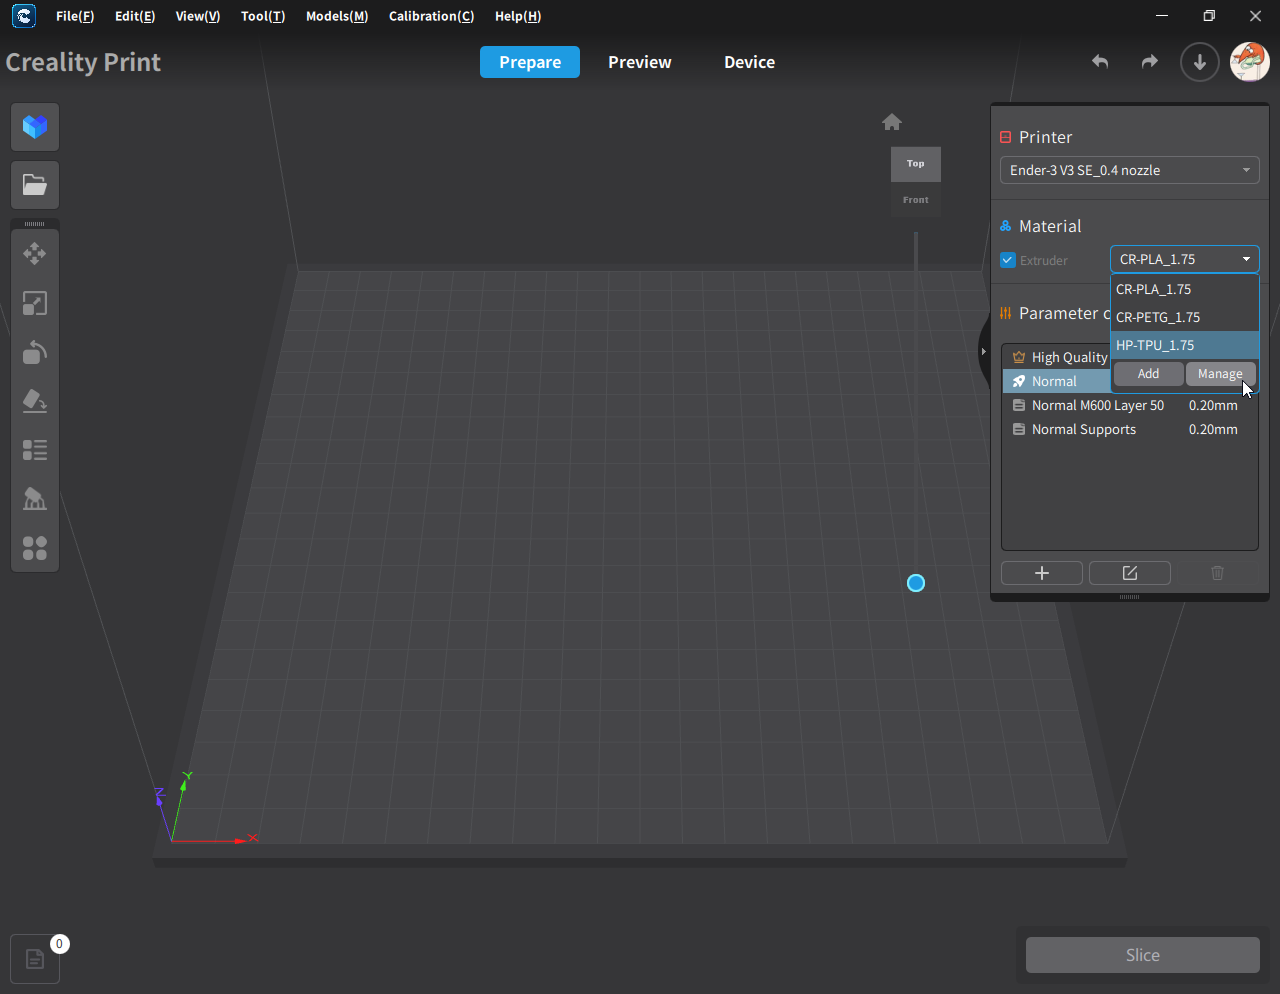
Task: Open the Calibration menu
Action: (x=431, y=16)
